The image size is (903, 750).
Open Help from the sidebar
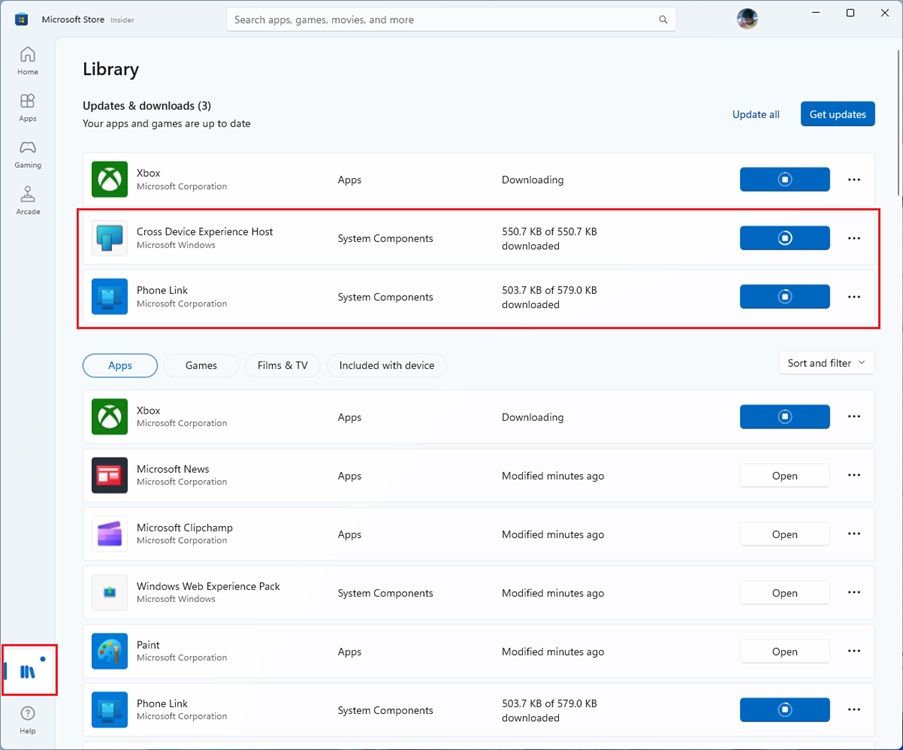tap(28, 719)
